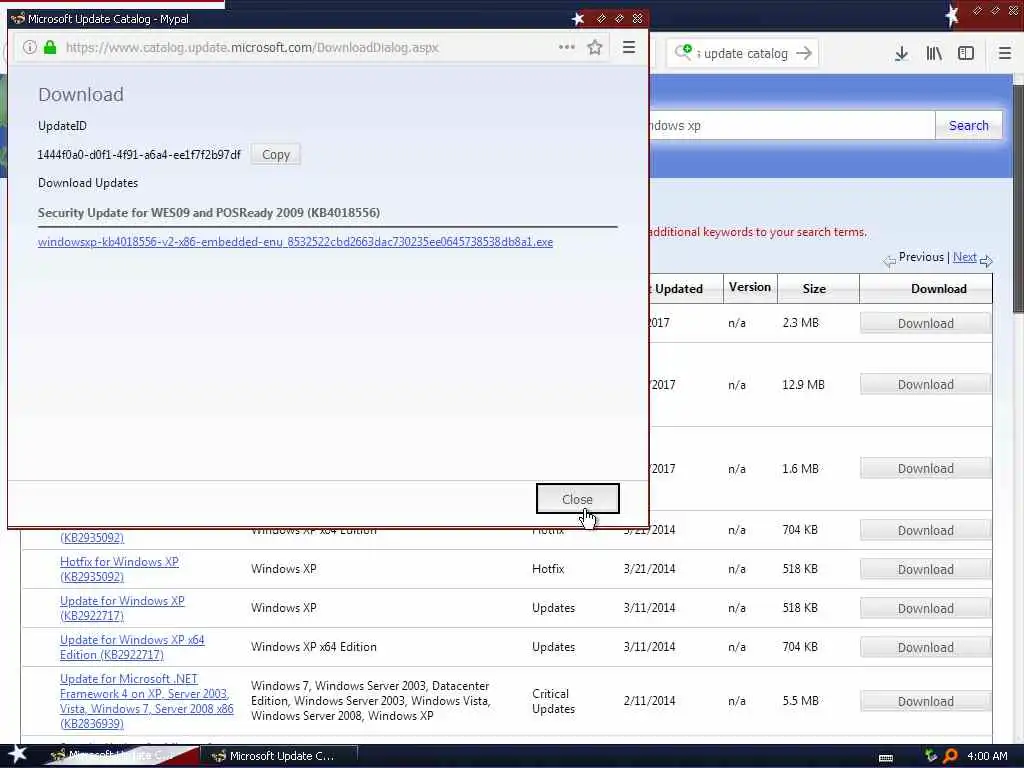Image resolution: width=1024 pixels, height=768 pixels.
Task: Click the 'Critical Updates' classification cell
Action: [x=553, y=701]
